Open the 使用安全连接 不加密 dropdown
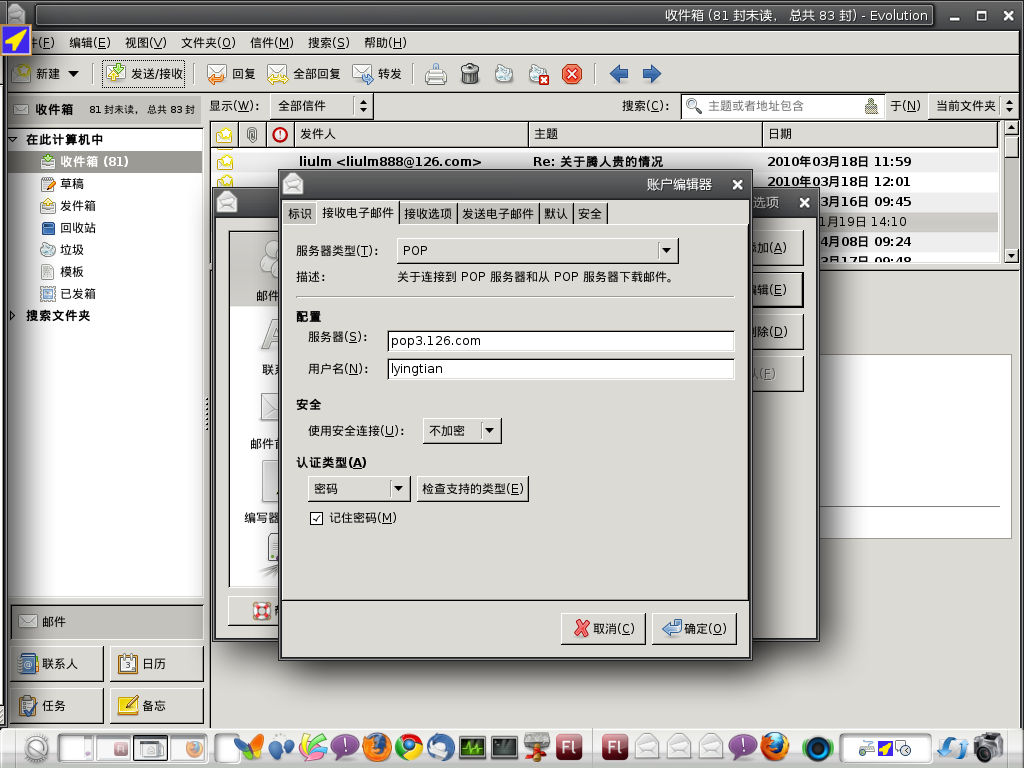1024x768 pixels. pos(462,431)
